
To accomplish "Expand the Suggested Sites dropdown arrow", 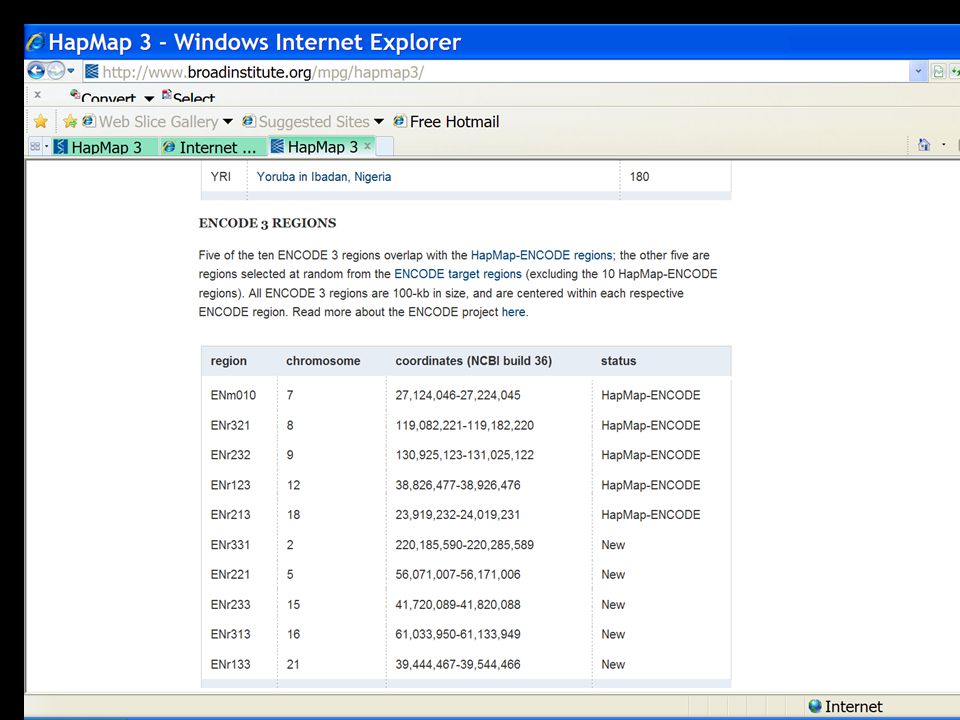I will pos(378,121).
